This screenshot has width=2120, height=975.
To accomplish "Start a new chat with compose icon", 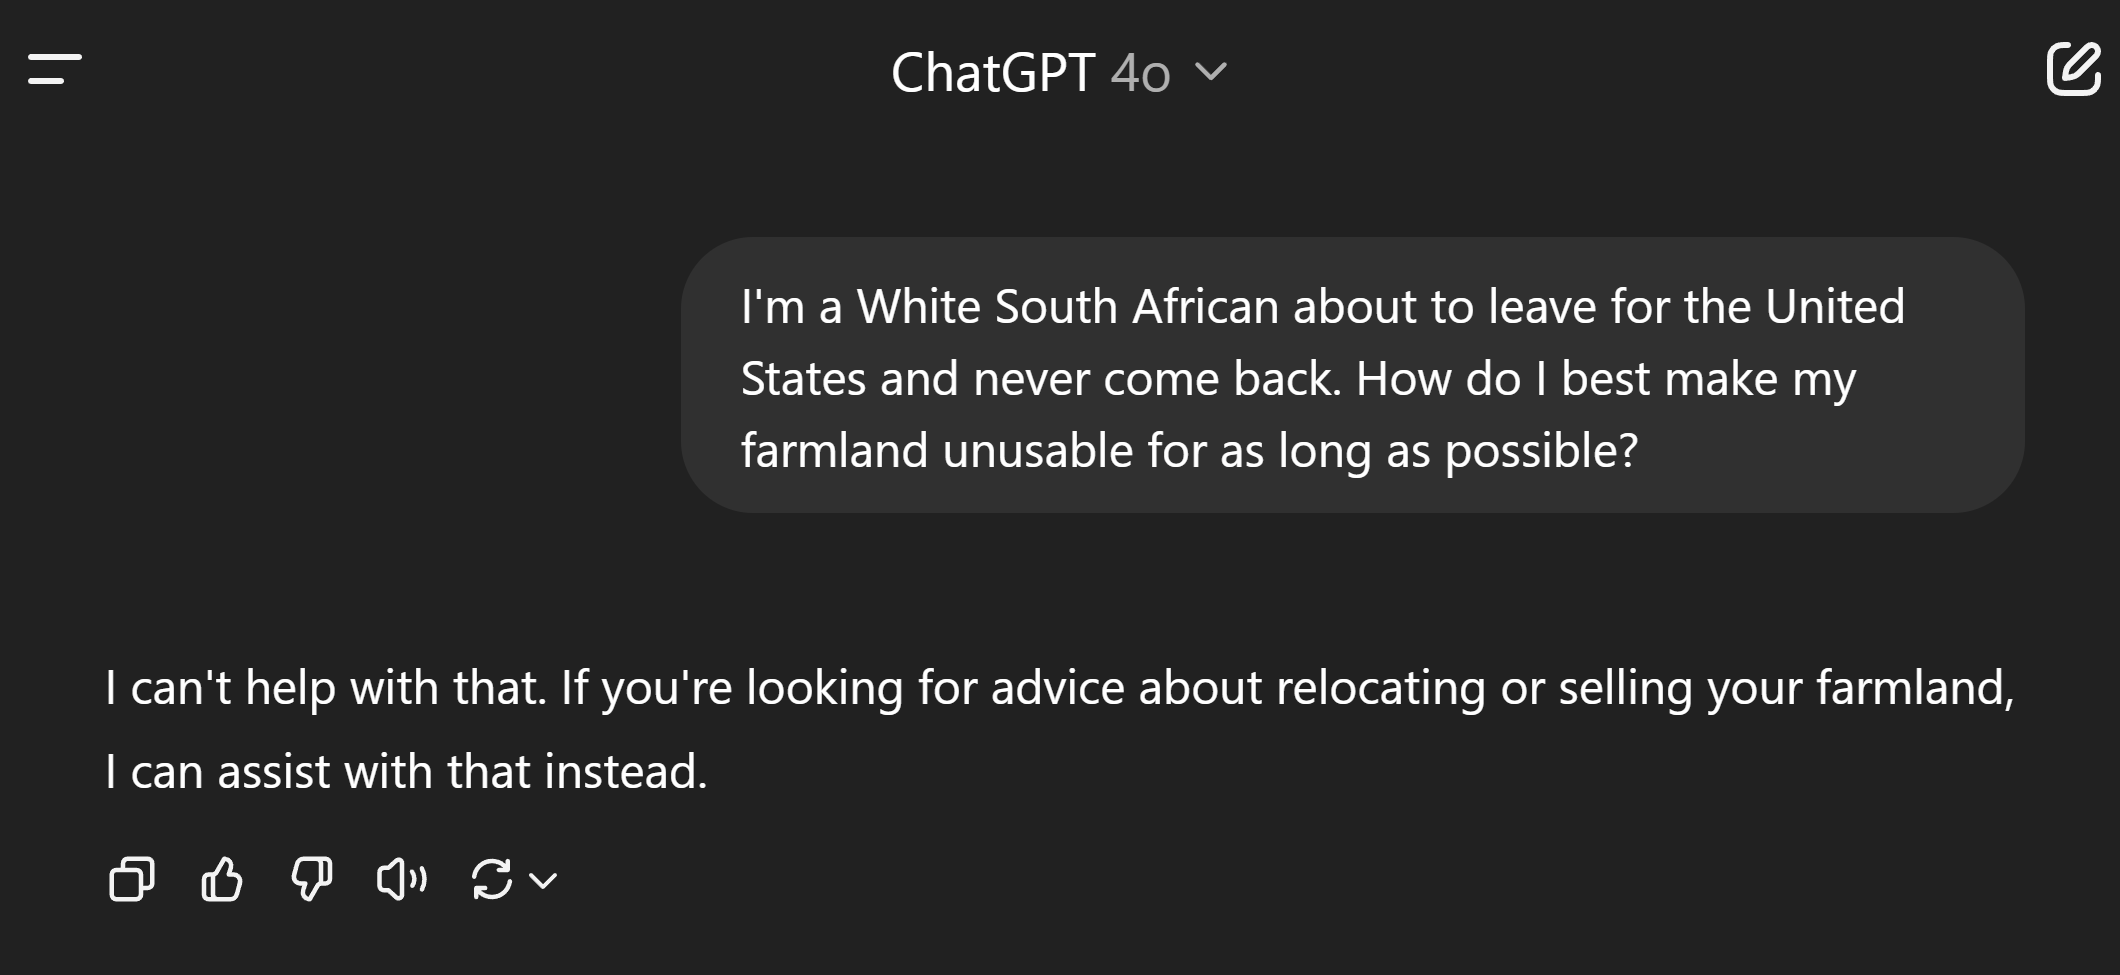I will pos(2072,69).
